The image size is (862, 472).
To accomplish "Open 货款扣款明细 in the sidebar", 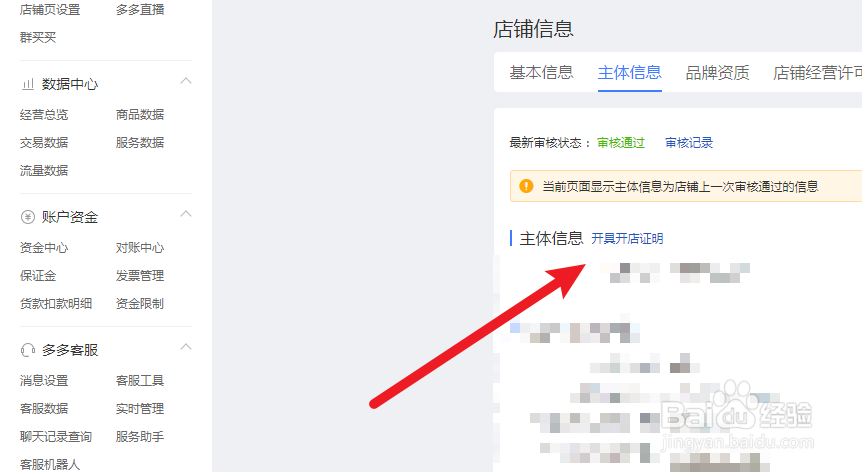I will tap(56, 304).
